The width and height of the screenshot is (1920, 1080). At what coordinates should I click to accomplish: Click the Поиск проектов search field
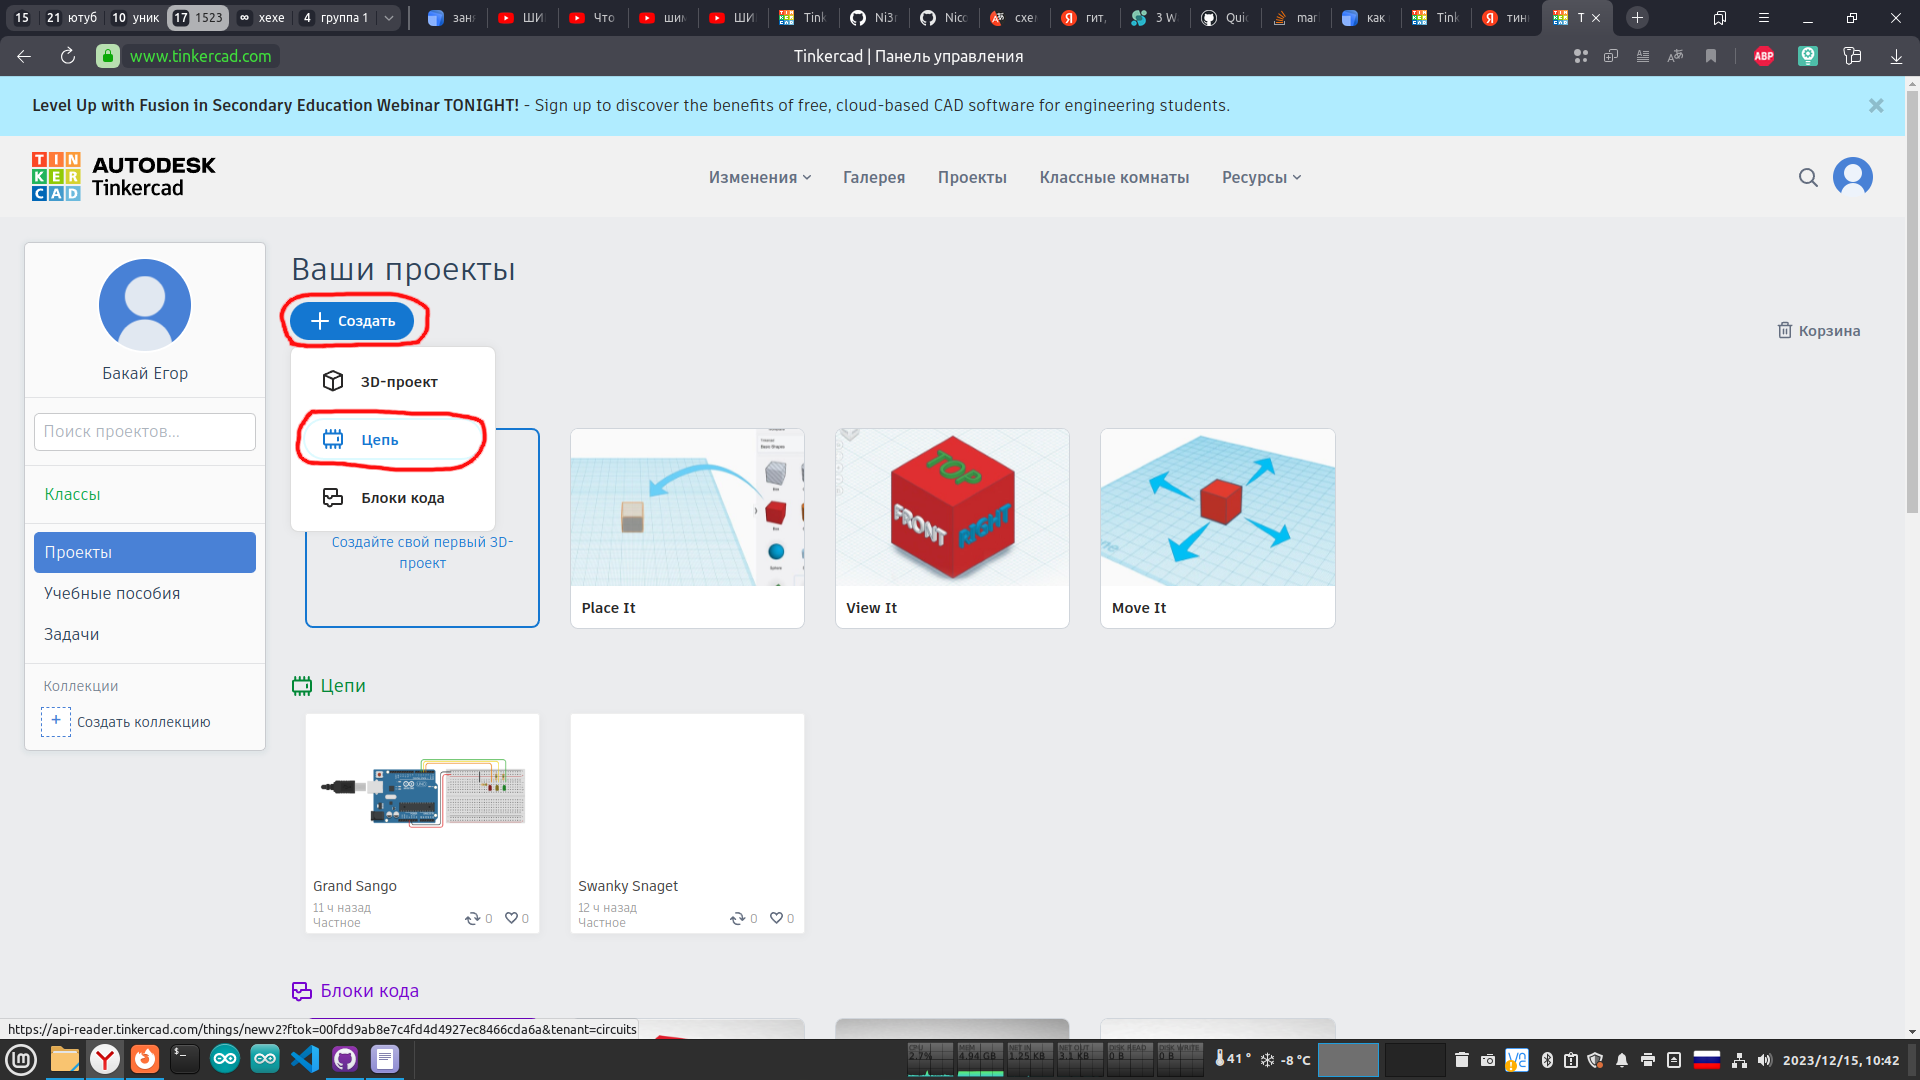point(145,432)
